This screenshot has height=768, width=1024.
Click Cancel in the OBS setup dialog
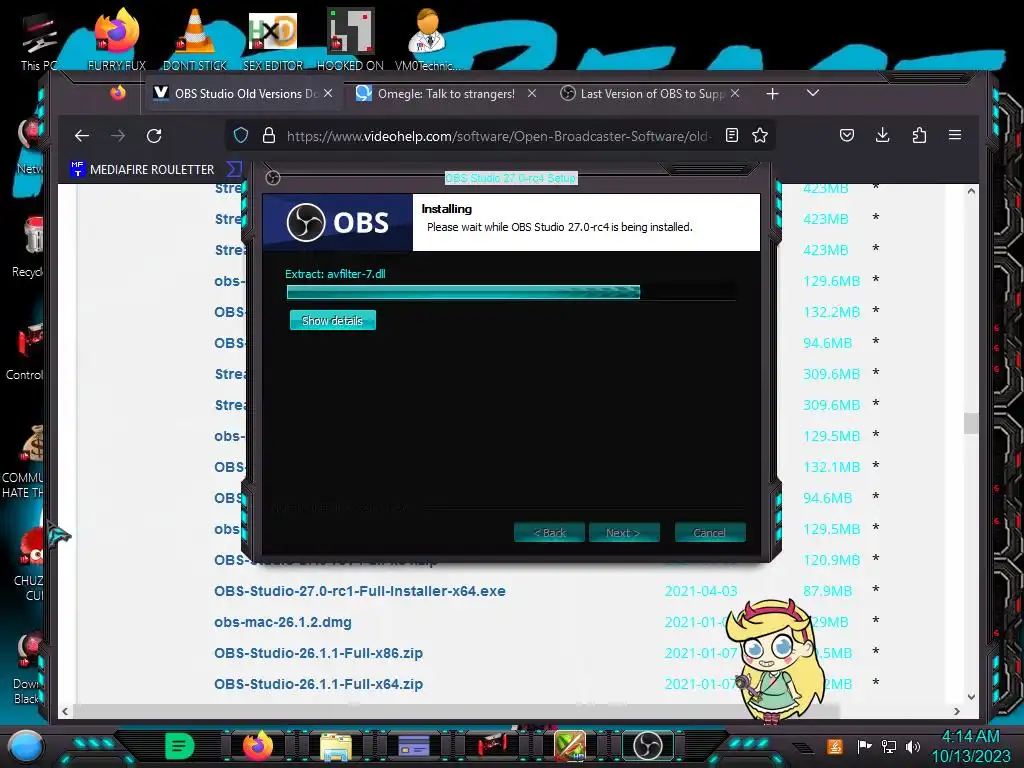(x=709, y=532)
